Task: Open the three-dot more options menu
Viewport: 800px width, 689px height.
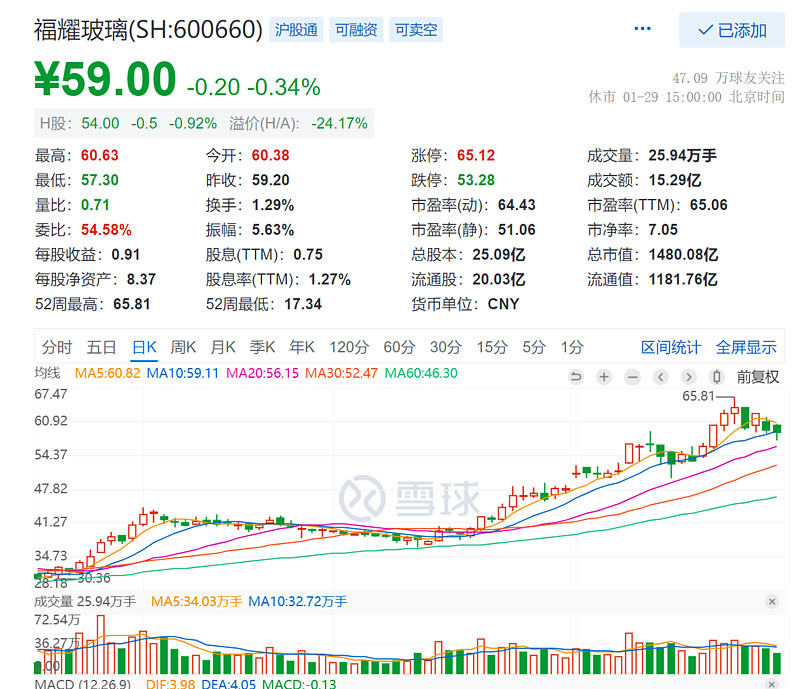Action: 642,29
